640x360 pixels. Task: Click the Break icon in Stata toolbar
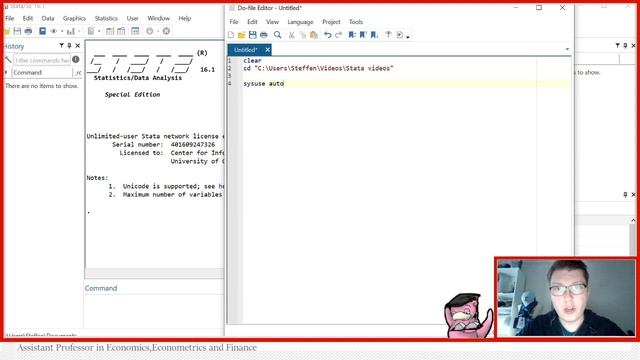pos(166,31)
